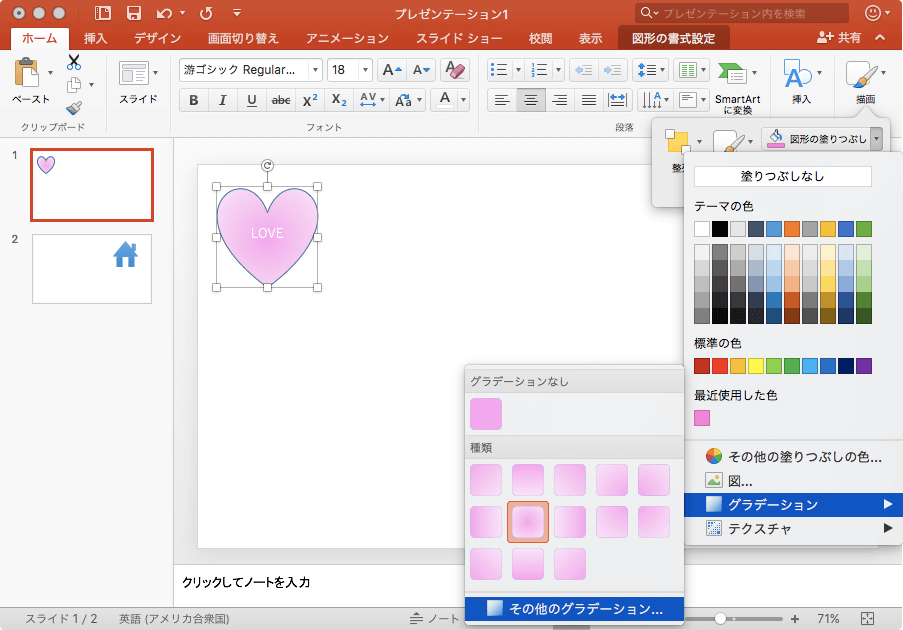Image resolution: width=903 pixels, height=630 pixels.
Task: Select slide 2 thumbnail with house
Action: pyautogui.click(x=92, y=268)
